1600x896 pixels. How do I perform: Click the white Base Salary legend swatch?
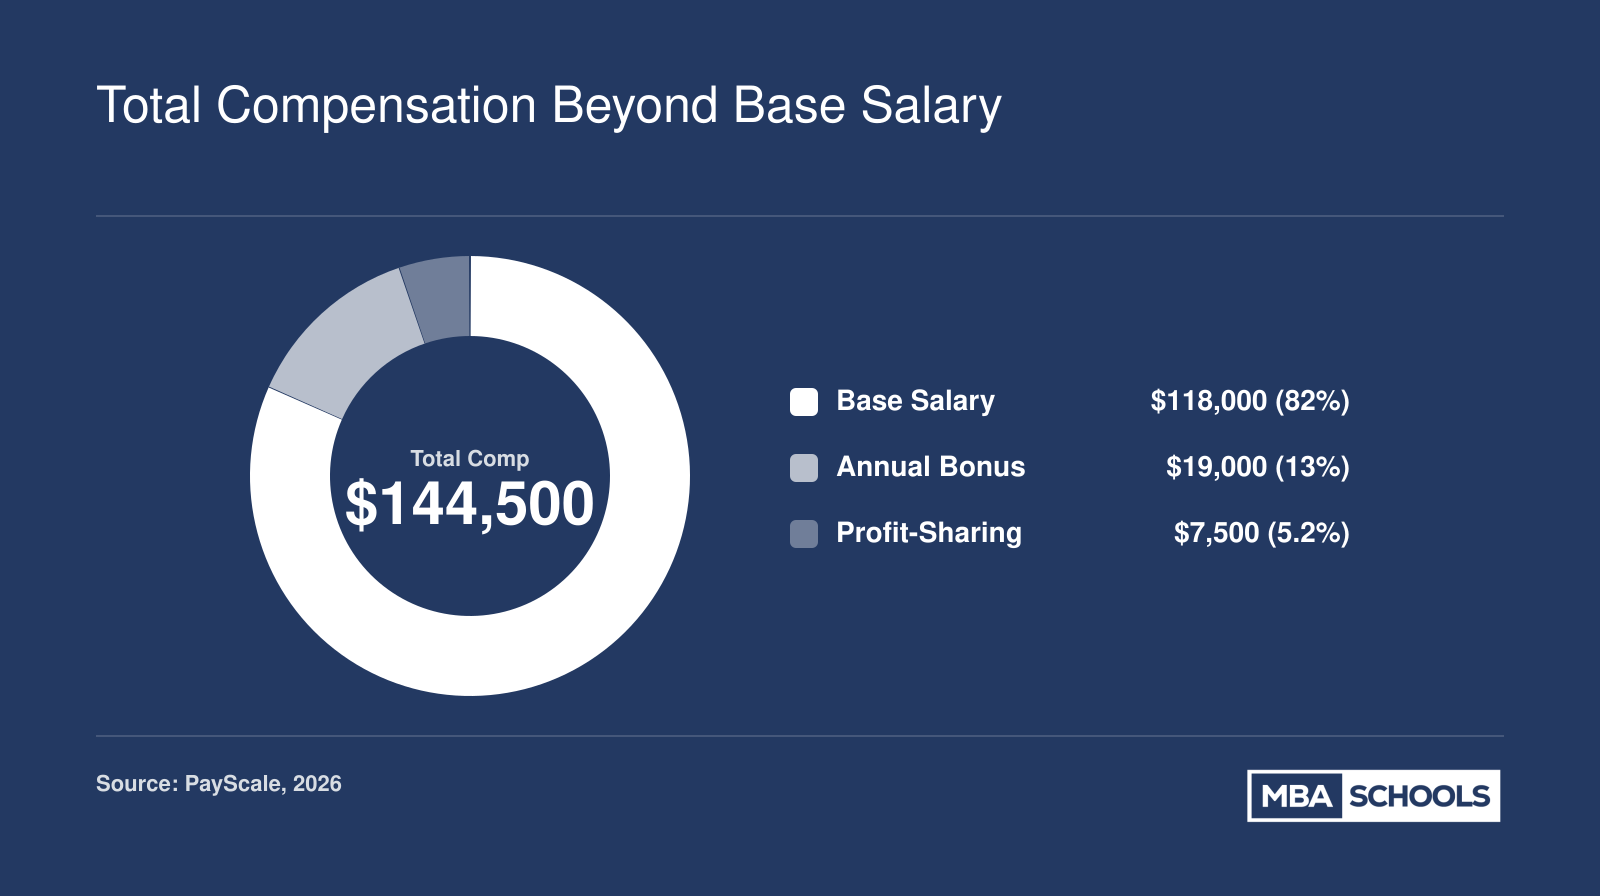[804, 402]
